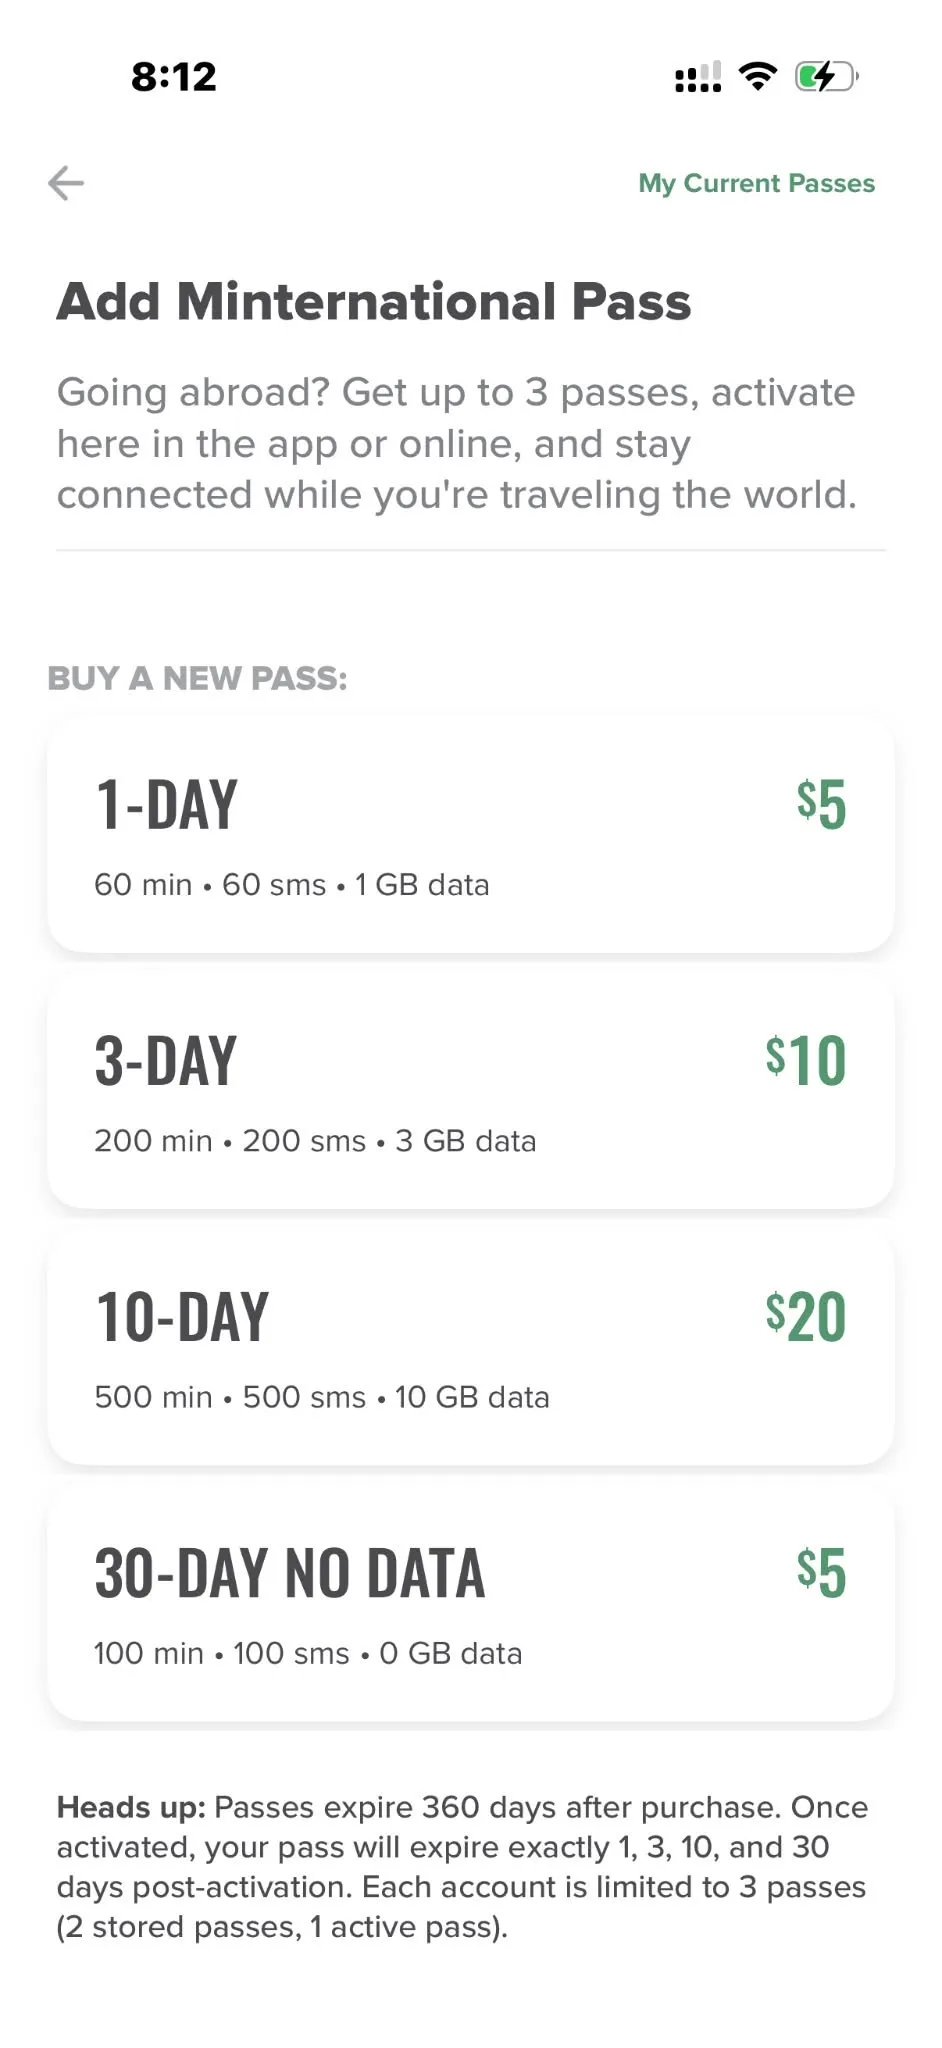Choose the 30-DAY NO DATA pass

[x=471, y=1603]
